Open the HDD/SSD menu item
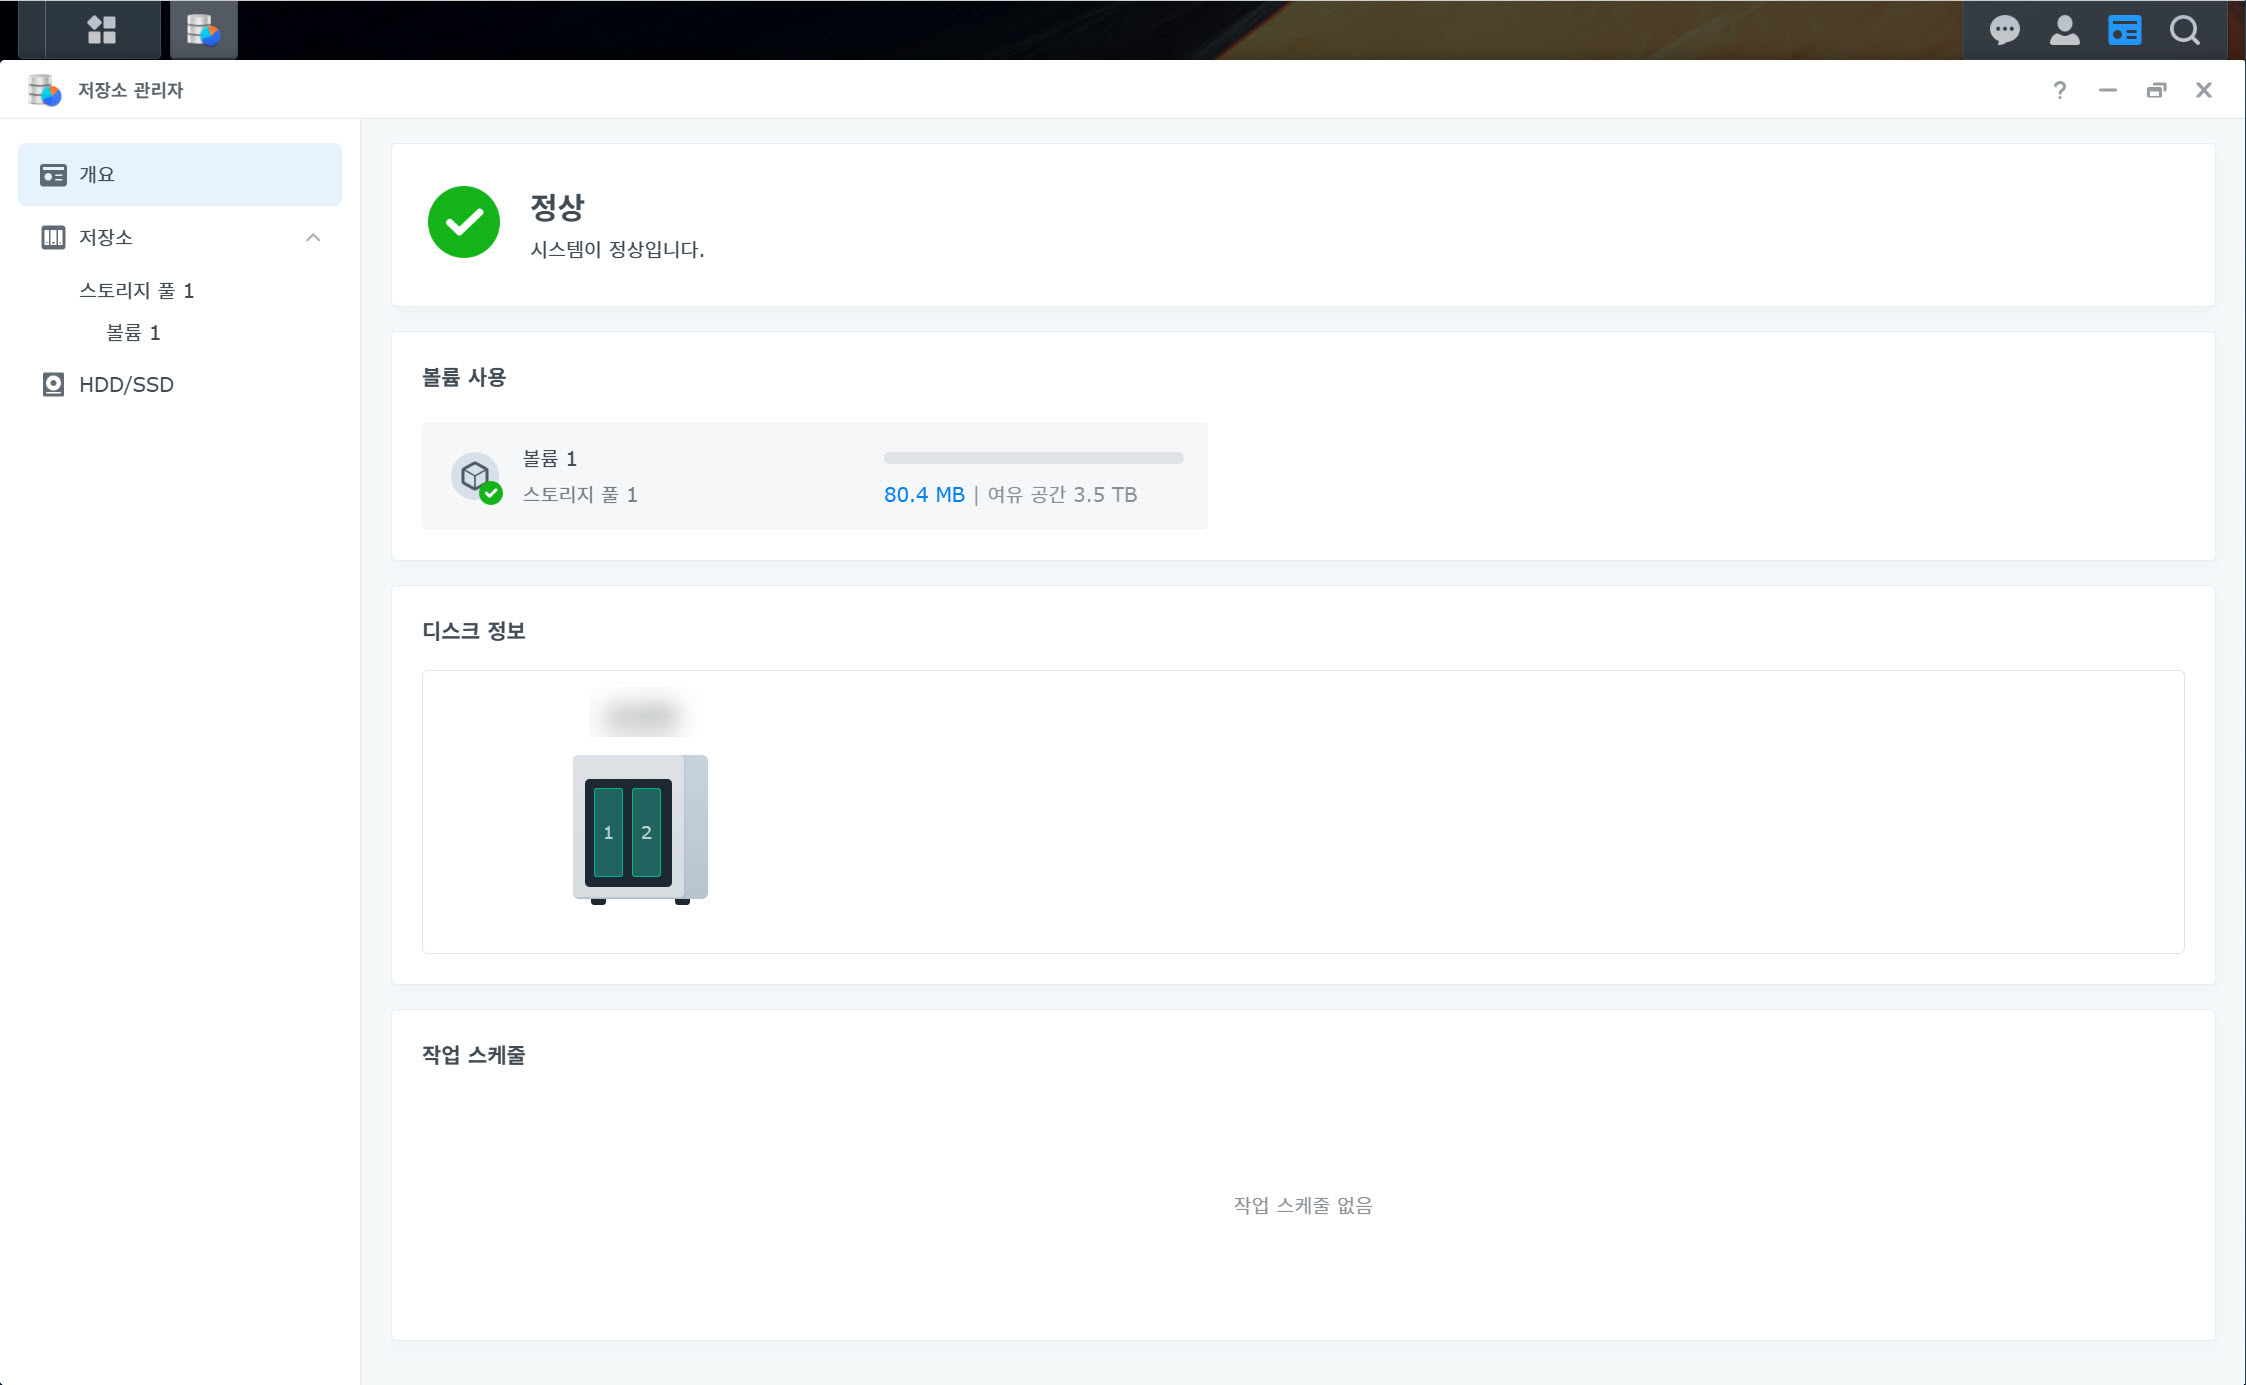 coord(126,384)
